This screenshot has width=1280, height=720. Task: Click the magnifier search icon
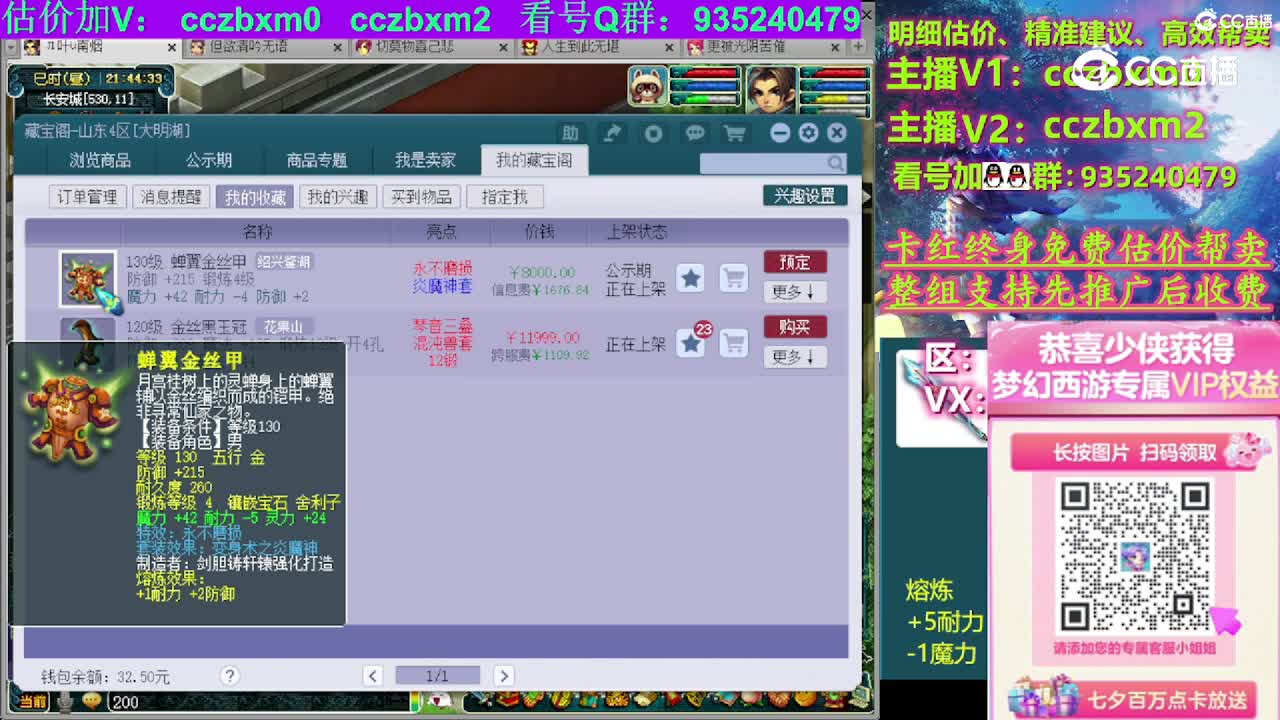click(835, 163)
